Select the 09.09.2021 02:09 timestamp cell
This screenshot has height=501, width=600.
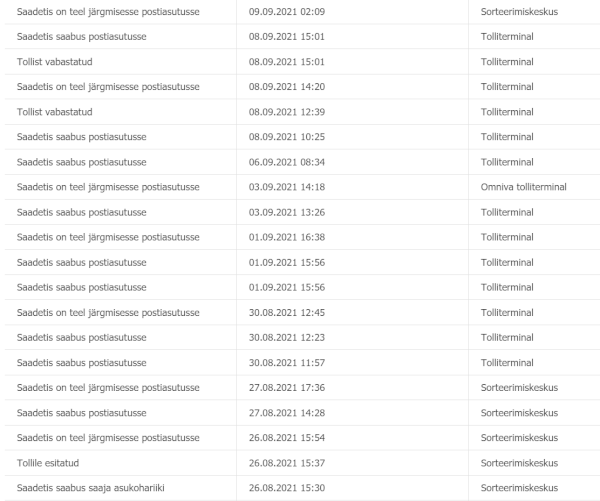287,12
